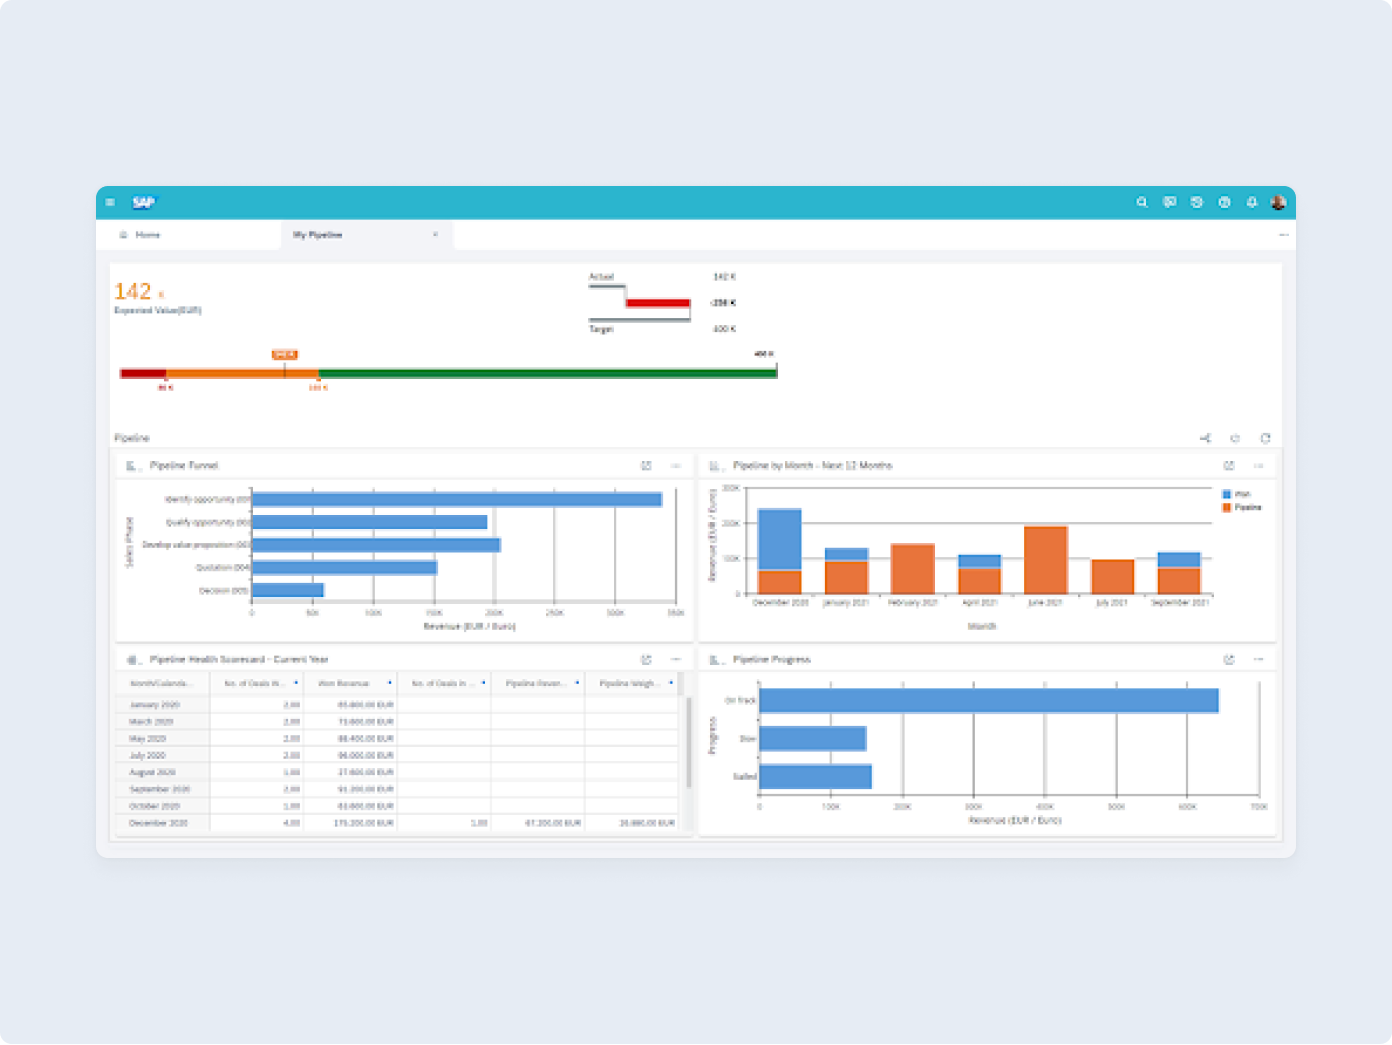Open Won Revenue column header menu
The height and width of the screenshot is (1045, 1392).
click(x=389, y=684)
